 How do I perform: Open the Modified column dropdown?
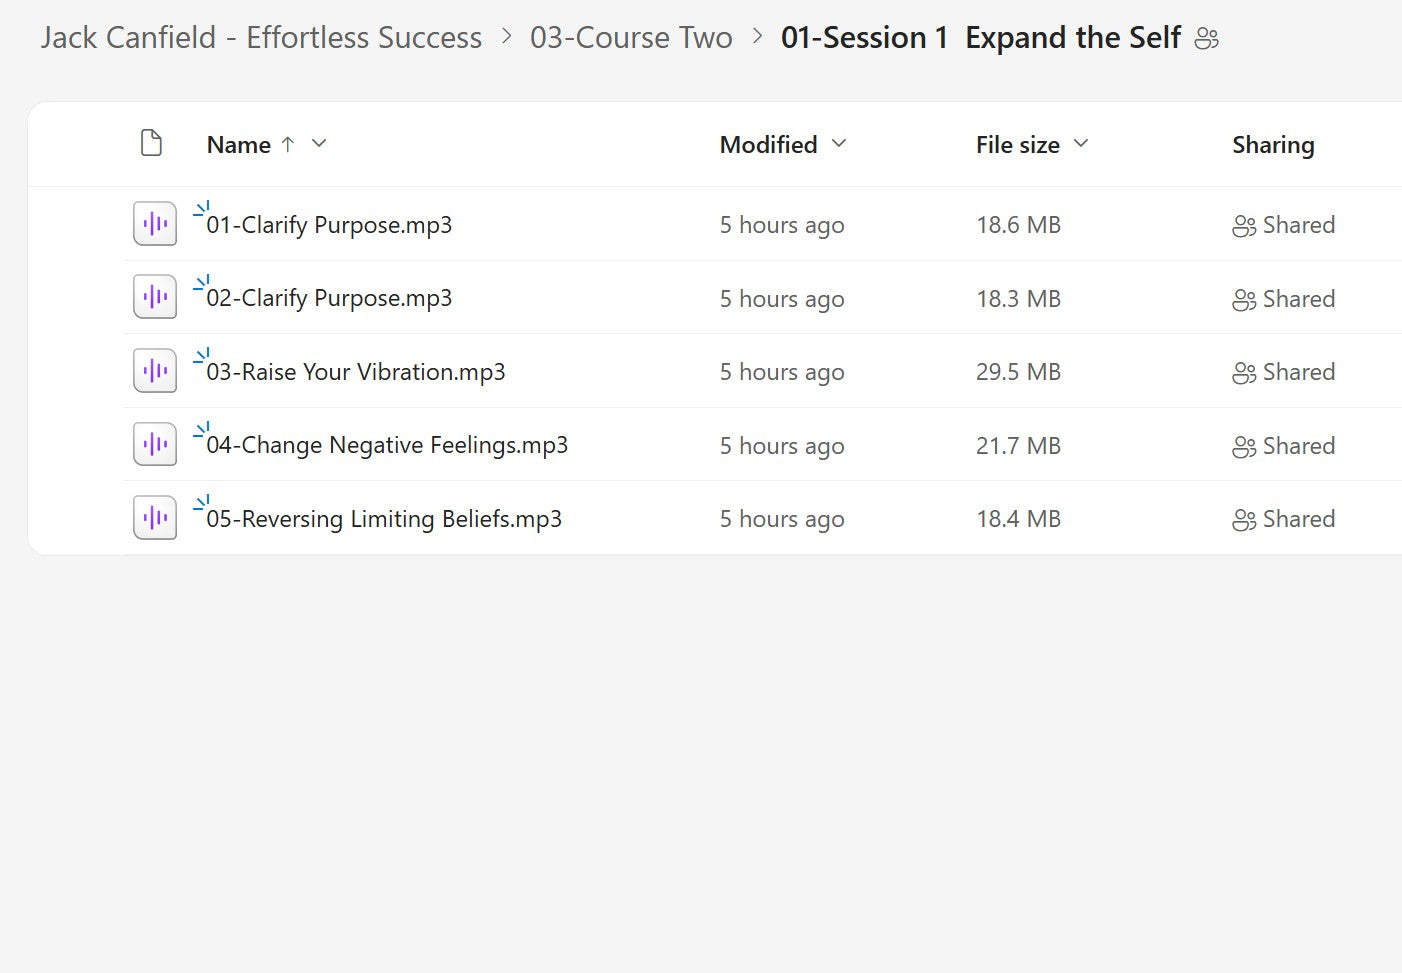click(x=839, y=144)
